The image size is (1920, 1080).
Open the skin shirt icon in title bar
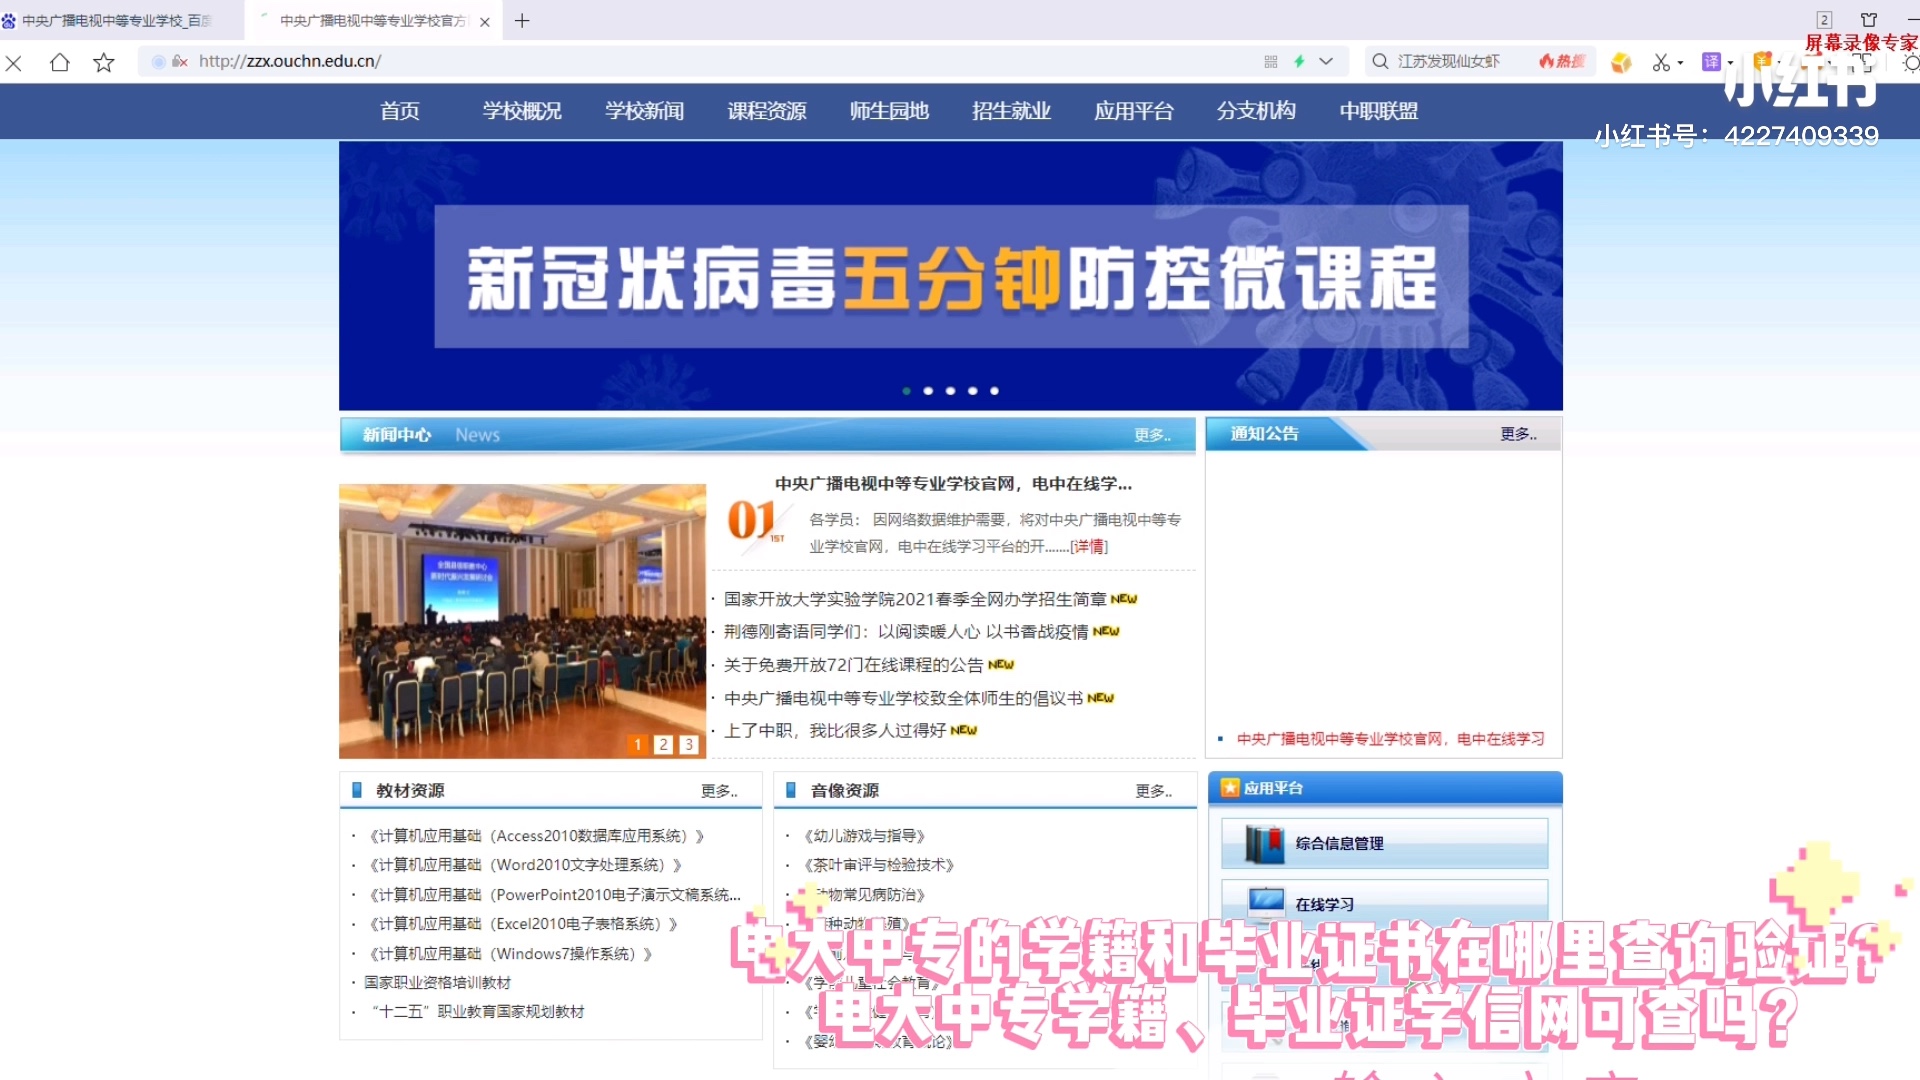click(x=1869, y=20)
